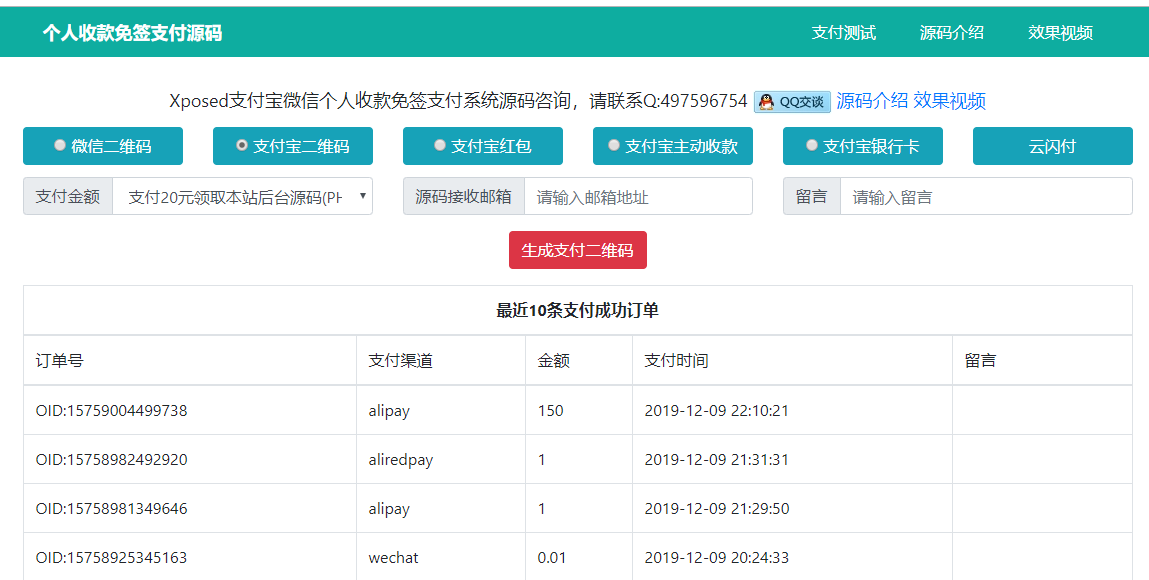Click order number OID:15758981349646
The image size is (1149, 580).
[111, 509]
